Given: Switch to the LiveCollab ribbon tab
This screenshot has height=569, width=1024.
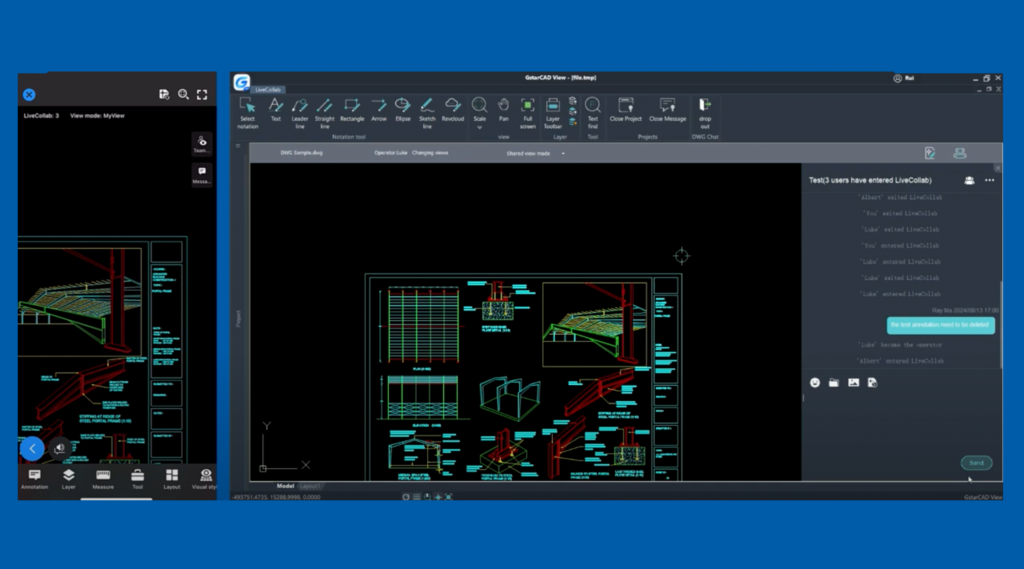Looking at the screenshot, I should pyautogui.click(x=268, y=89).
